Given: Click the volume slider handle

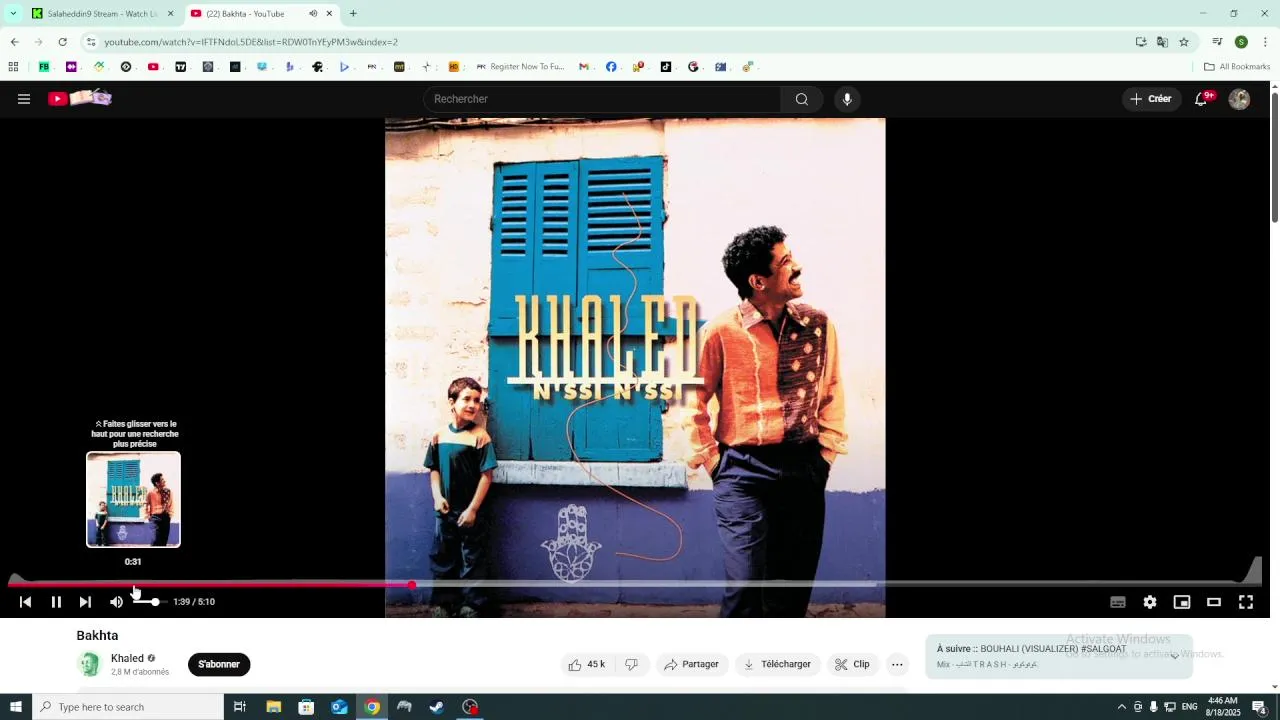Looking at the screenshot, I should tap(155, 602).
